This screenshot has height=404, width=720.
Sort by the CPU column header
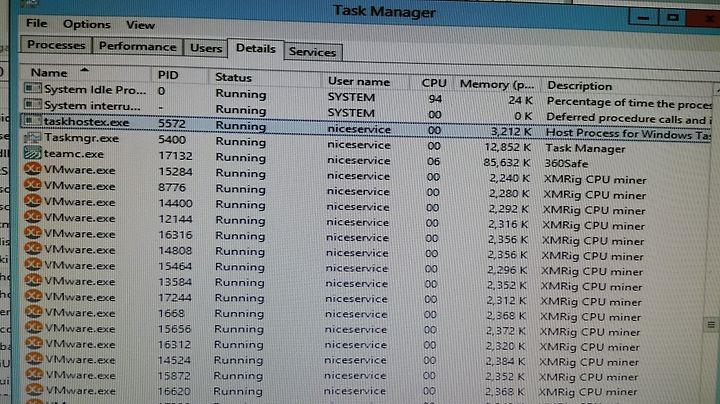(x=434, y=83)
